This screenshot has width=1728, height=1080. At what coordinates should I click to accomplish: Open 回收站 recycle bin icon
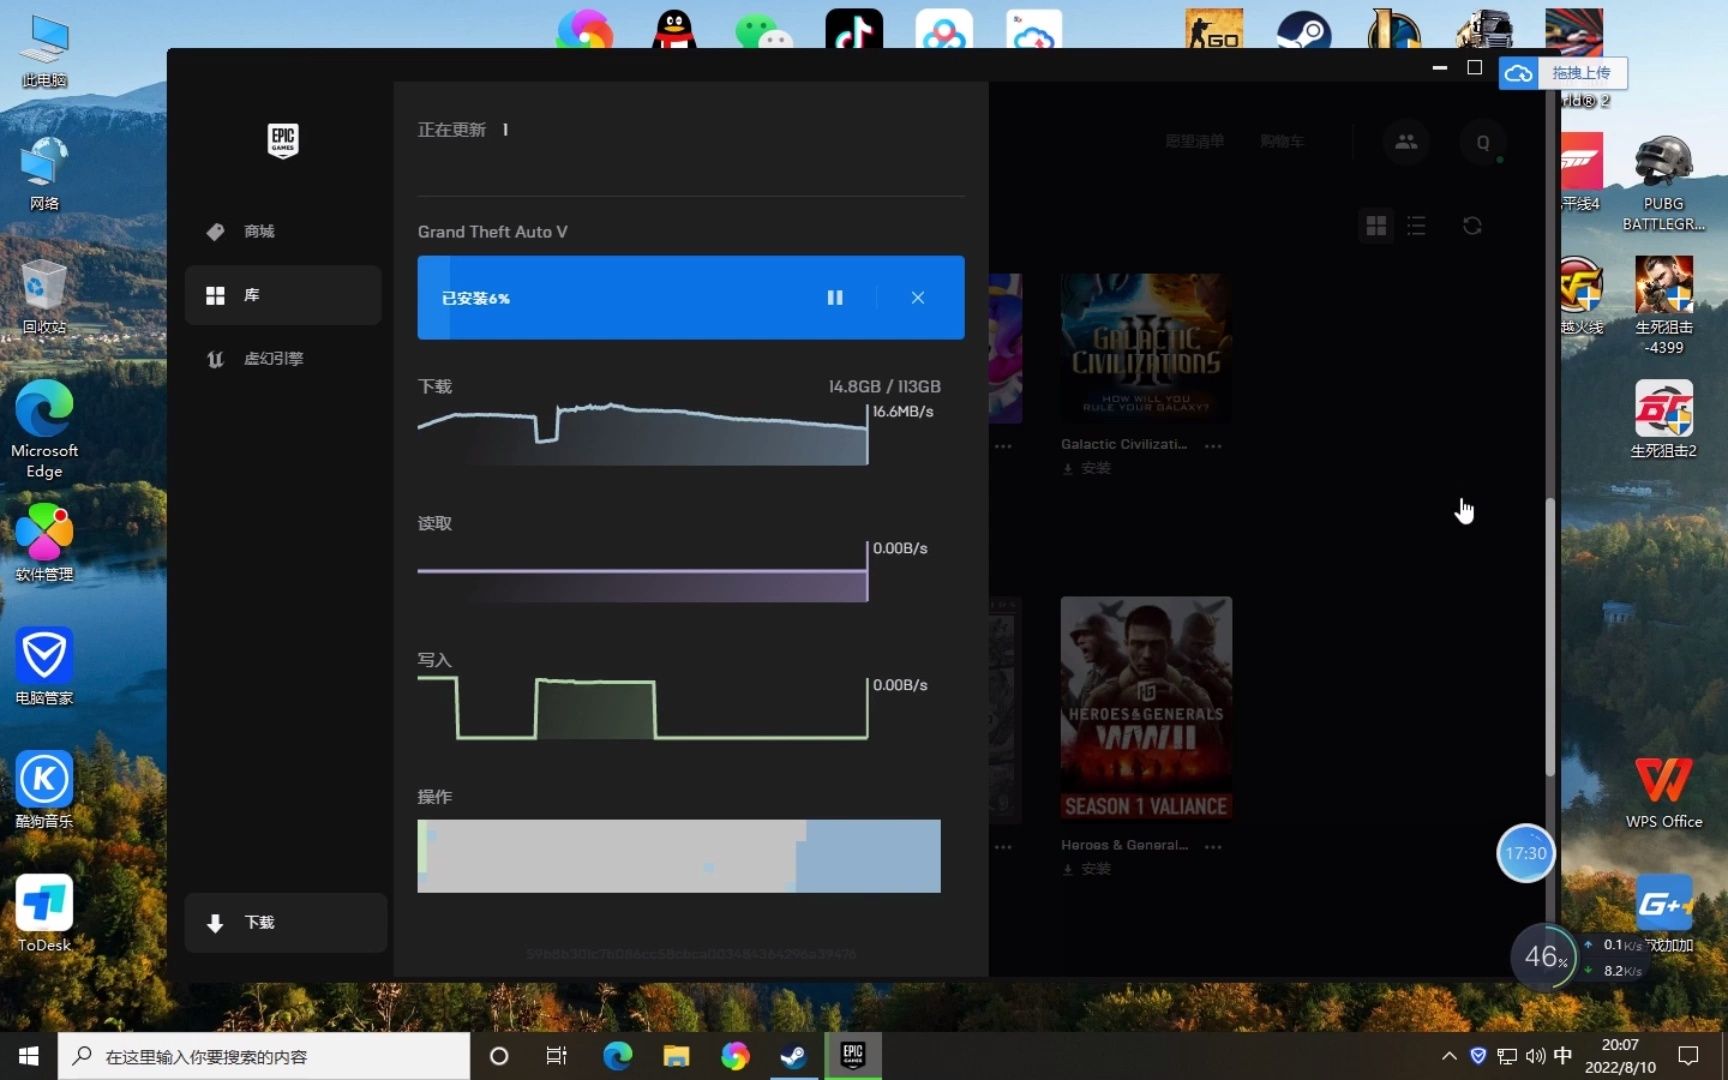point(44,298)
